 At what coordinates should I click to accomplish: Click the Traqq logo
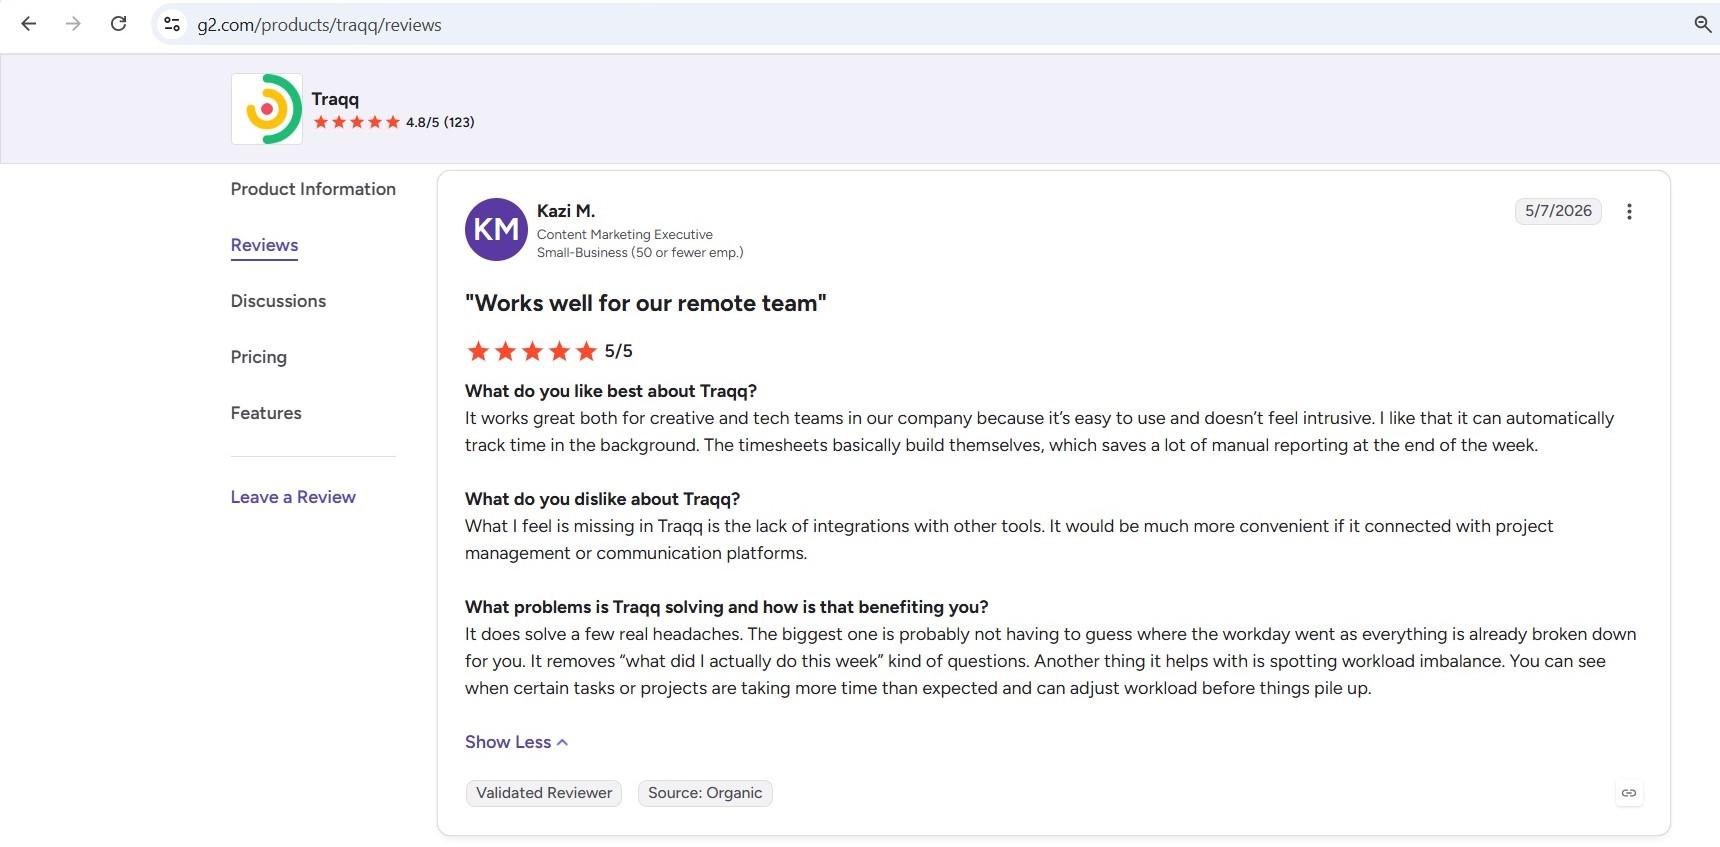pos(267,109)
